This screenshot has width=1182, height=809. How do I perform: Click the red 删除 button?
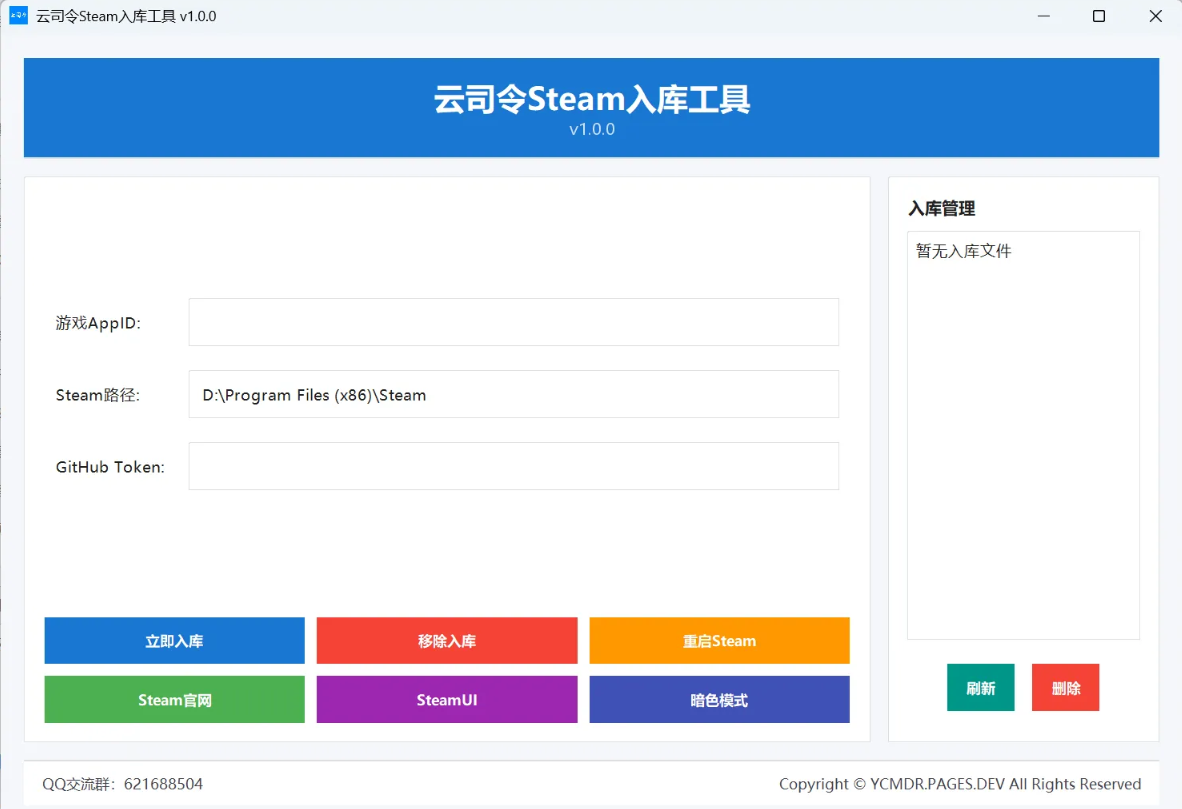(1065, 688)
